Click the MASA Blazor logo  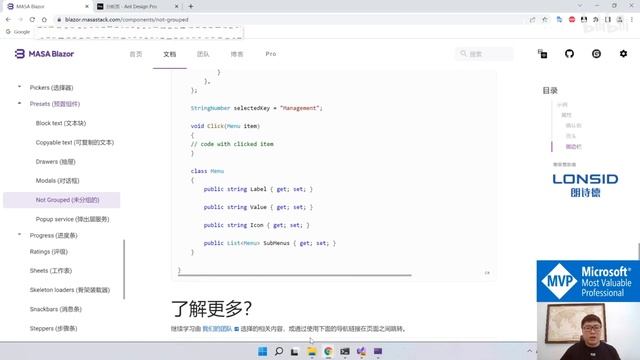tap(44, 54)
